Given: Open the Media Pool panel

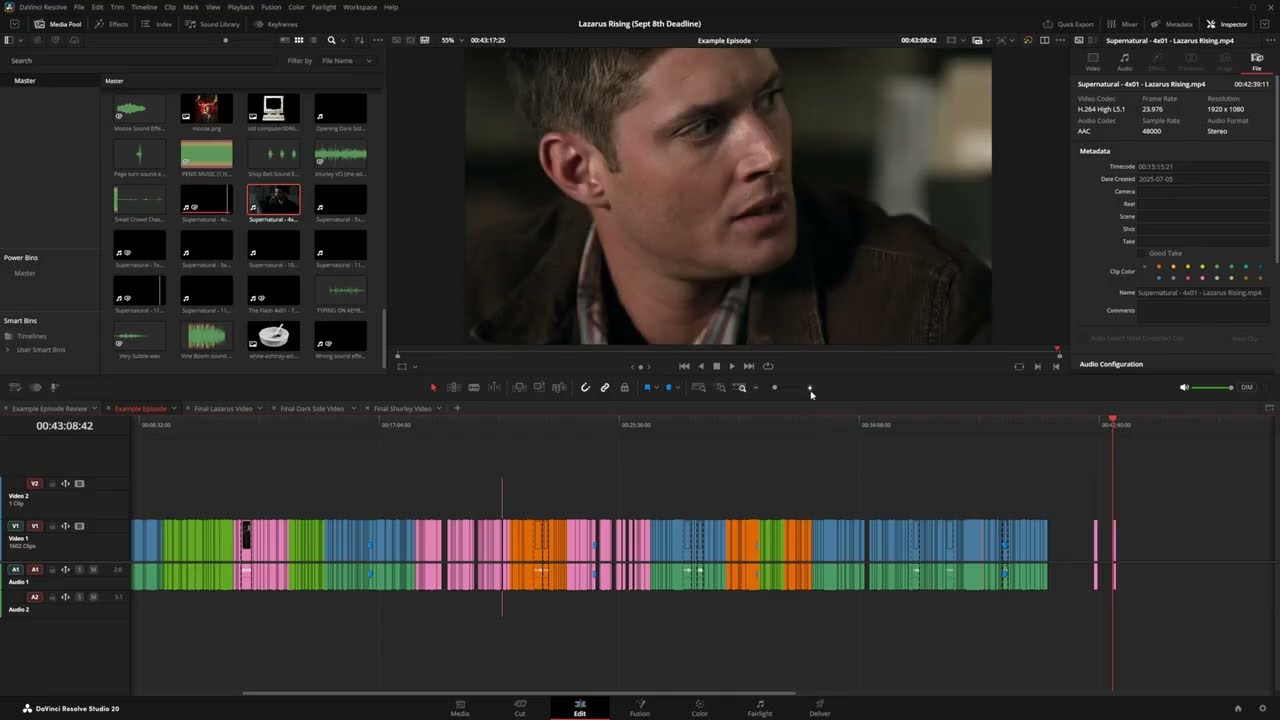Looking at the screenshot, I should pyautogui.click(x=58, y=24).
